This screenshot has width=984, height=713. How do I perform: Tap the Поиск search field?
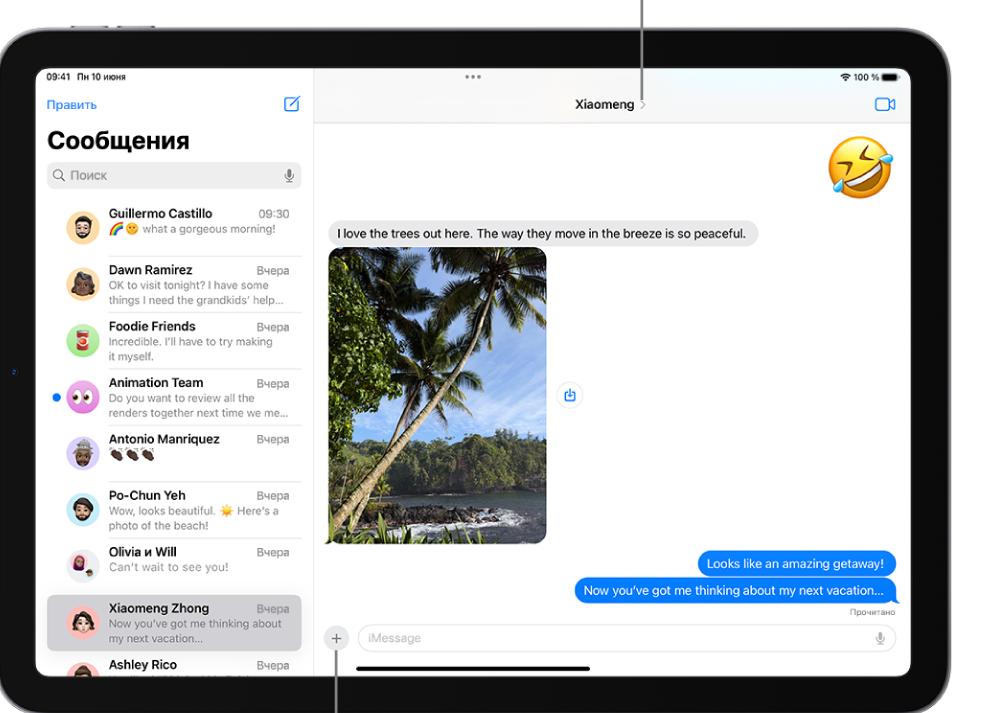pos(174,175)
